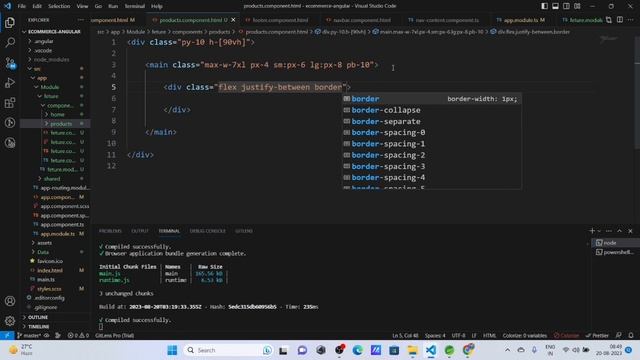The width and height of the screenshot is (640, 360).
Task: Open Source Control view in activity bar
Action: [x=10, y=63]
